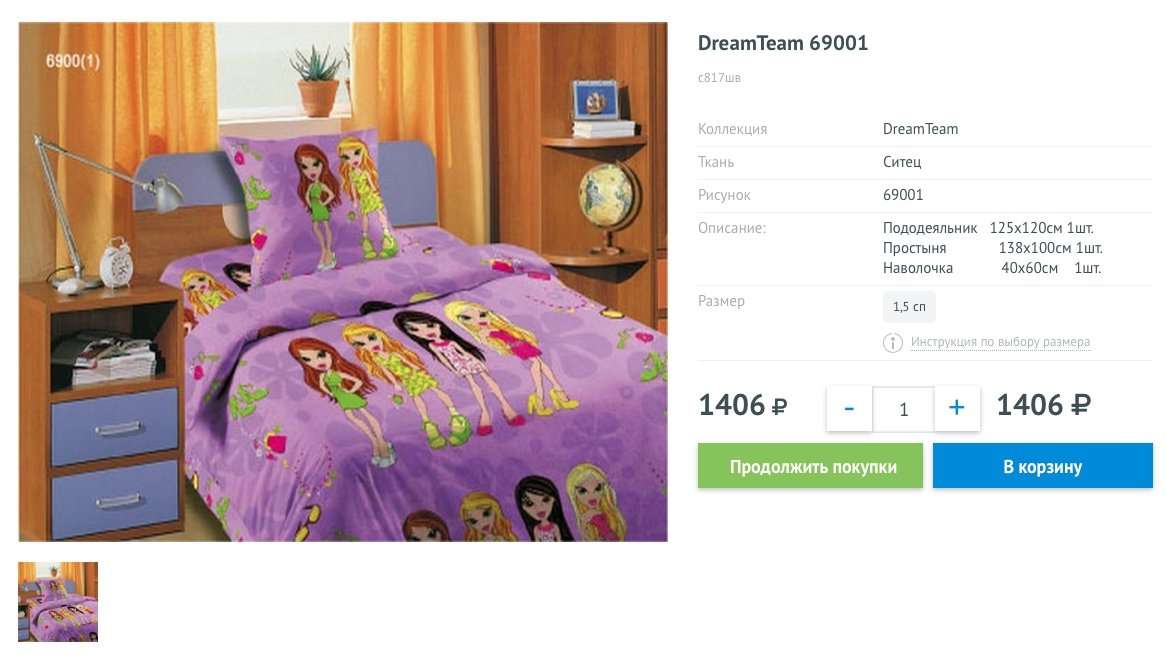
Task: Click the DreamTeam collection value
Action: [920, 129]
